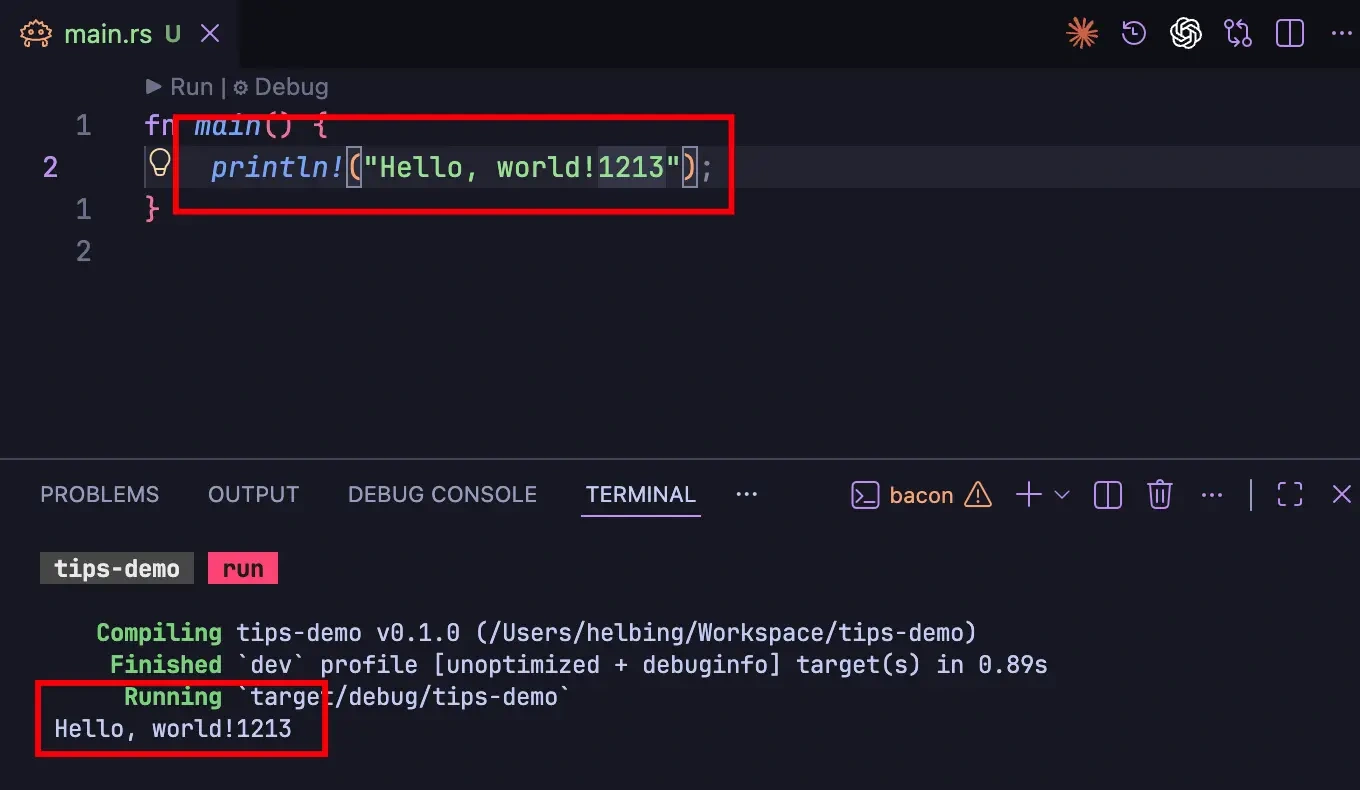Click the Running text in terminal
The height and width of the screenshot is (790, 1360).
(173, 697)
